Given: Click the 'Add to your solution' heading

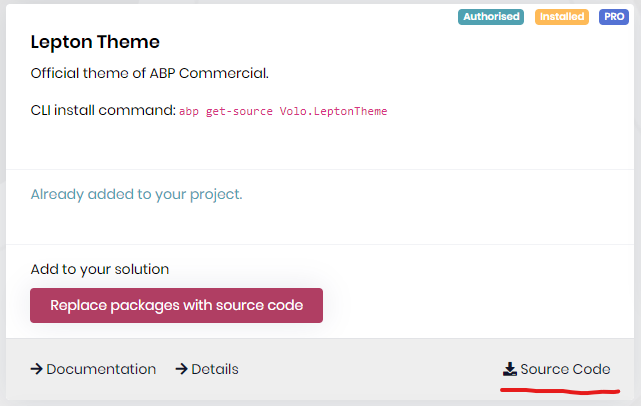Looking at the screenshot, I should point(100,269).
